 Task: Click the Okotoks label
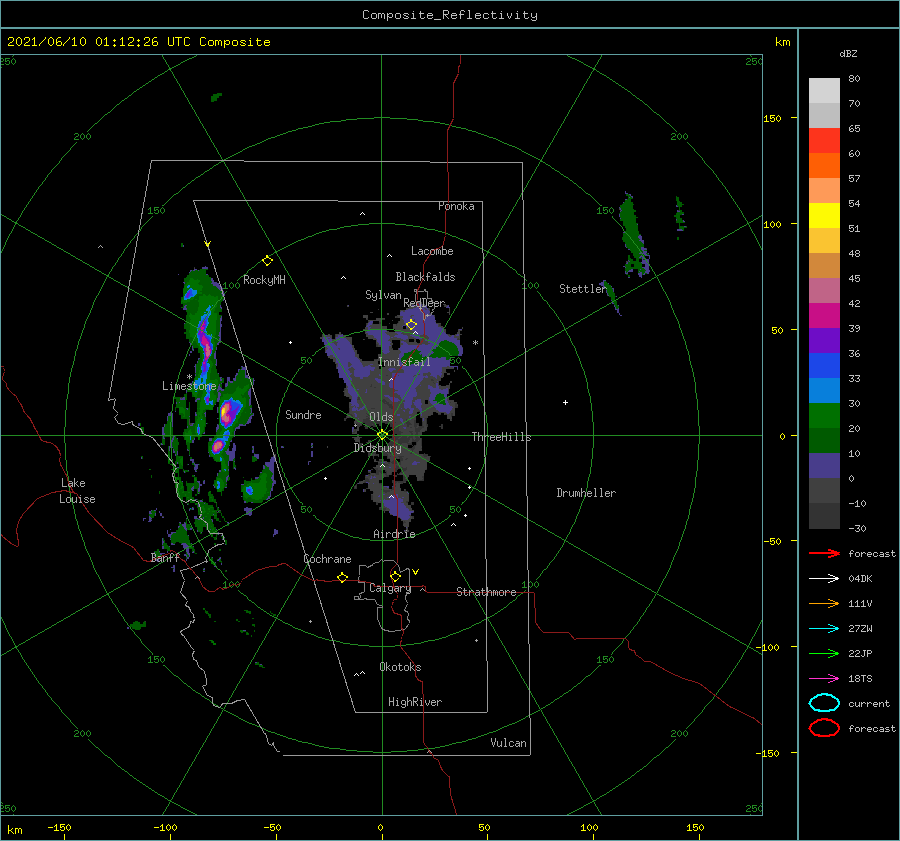tap(400, 667)
